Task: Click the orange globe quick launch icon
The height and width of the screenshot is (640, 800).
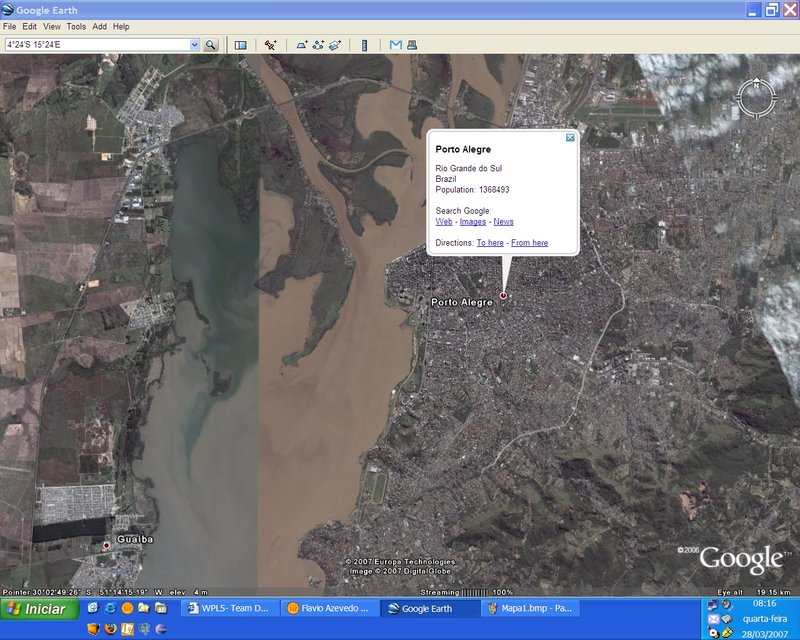Action: click(127, 608)
